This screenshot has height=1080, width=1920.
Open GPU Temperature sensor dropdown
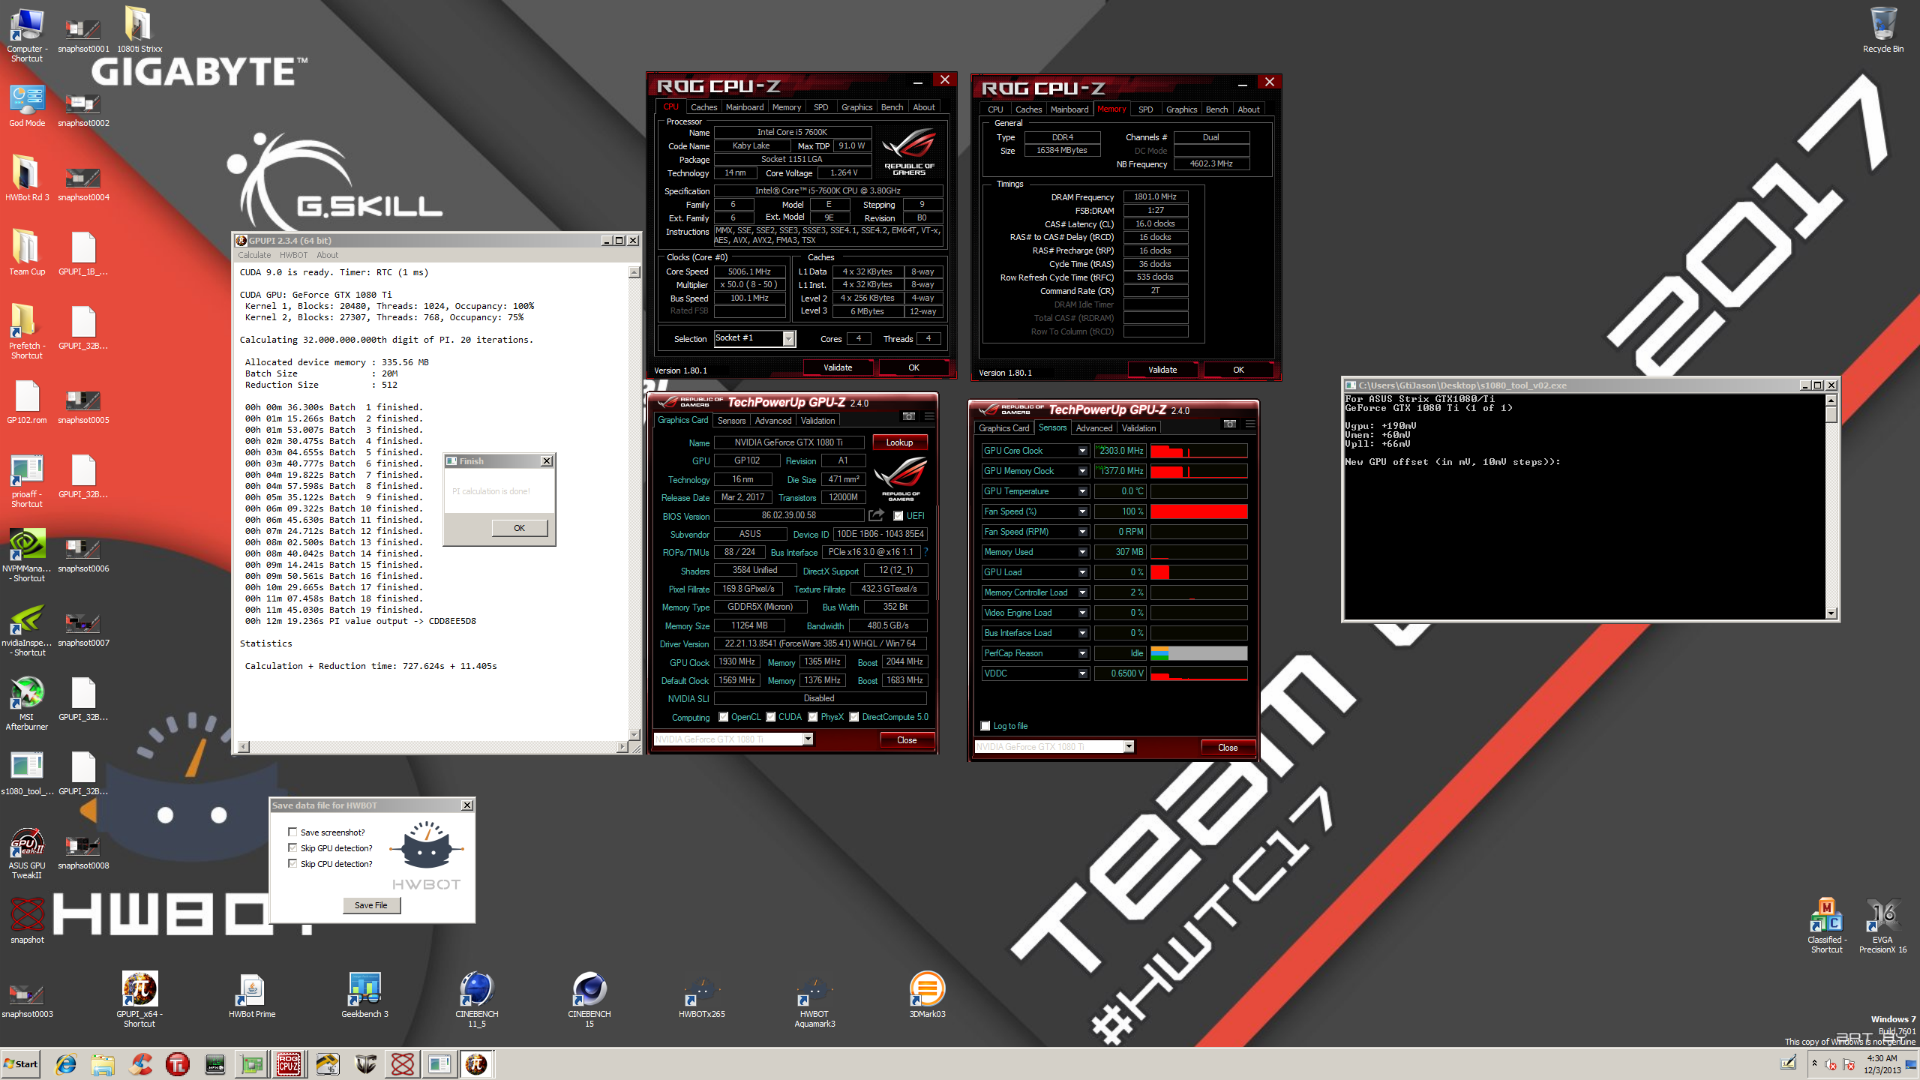[x=1082, y=491]
